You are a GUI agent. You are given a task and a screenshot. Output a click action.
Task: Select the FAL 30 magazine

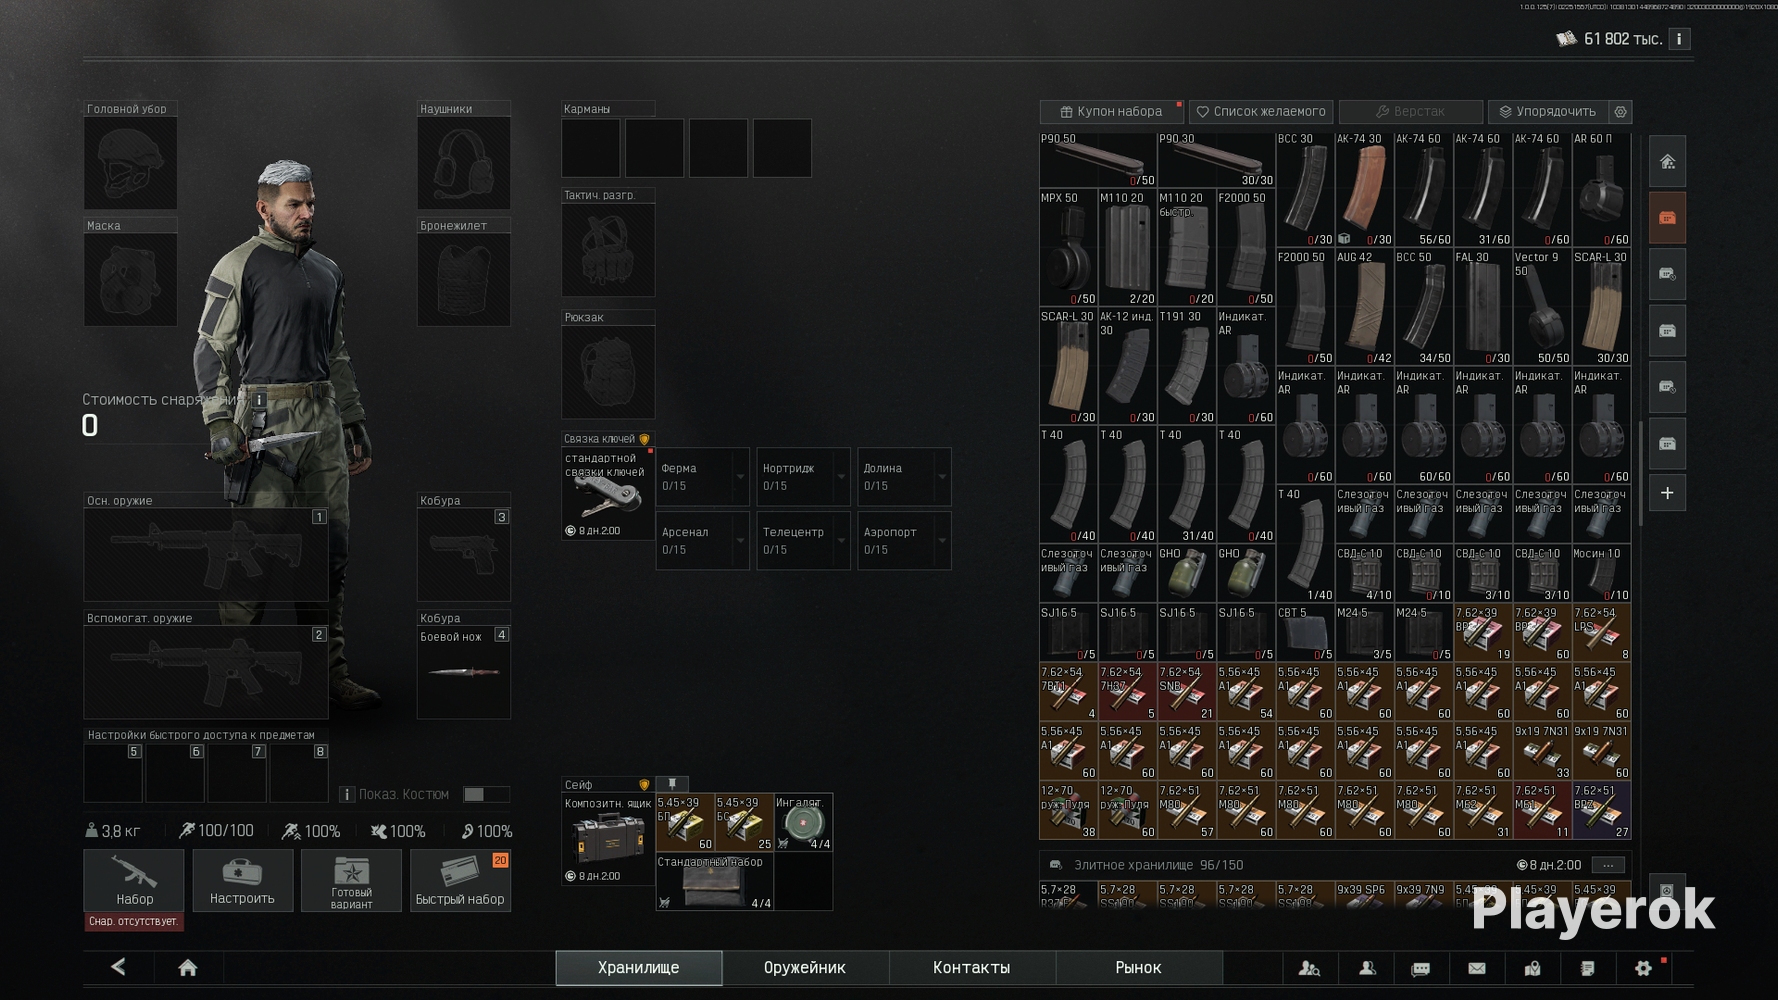1483,307
